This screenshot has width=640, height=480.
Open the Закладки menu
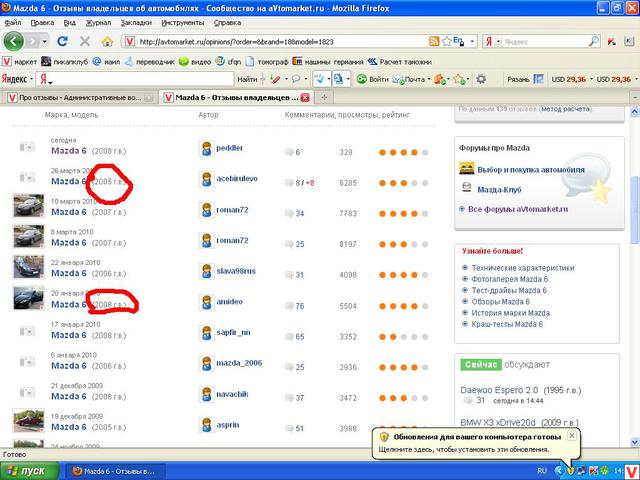[136, 23]
